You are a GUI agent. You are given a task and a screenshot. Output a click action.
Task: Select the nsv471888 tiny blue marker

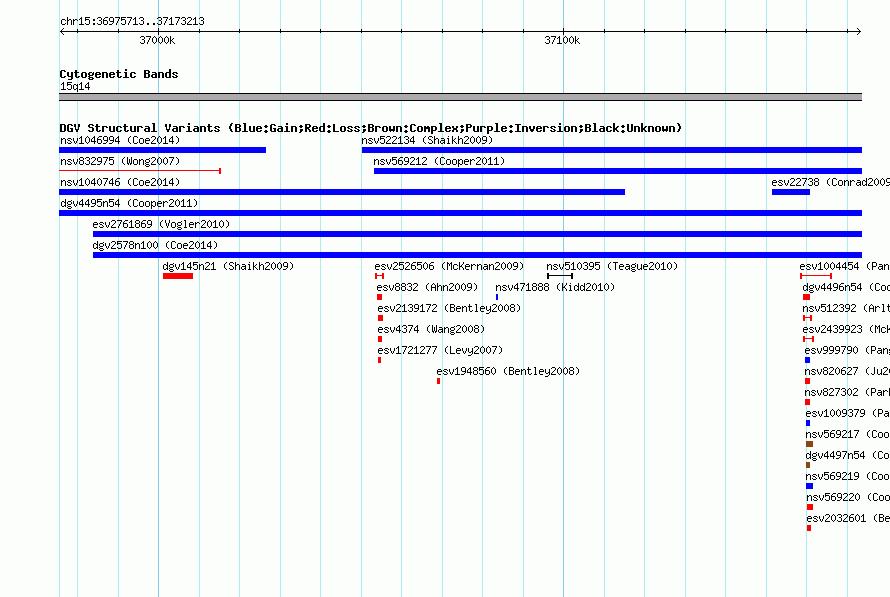point(497,297)
